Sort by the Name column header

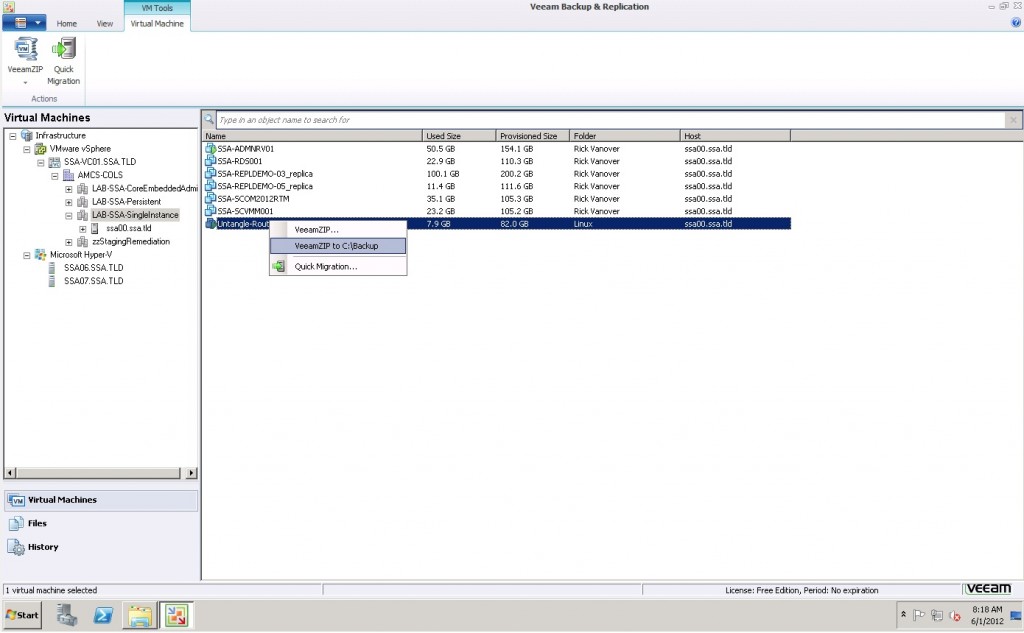click(x=312, y=136)
